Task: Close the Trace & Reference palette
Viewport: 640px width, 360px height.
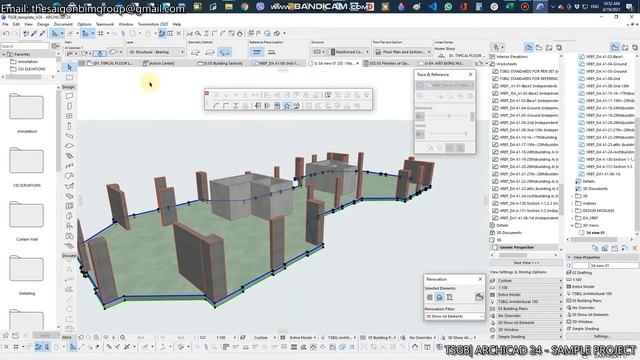Action: (471, 75)
